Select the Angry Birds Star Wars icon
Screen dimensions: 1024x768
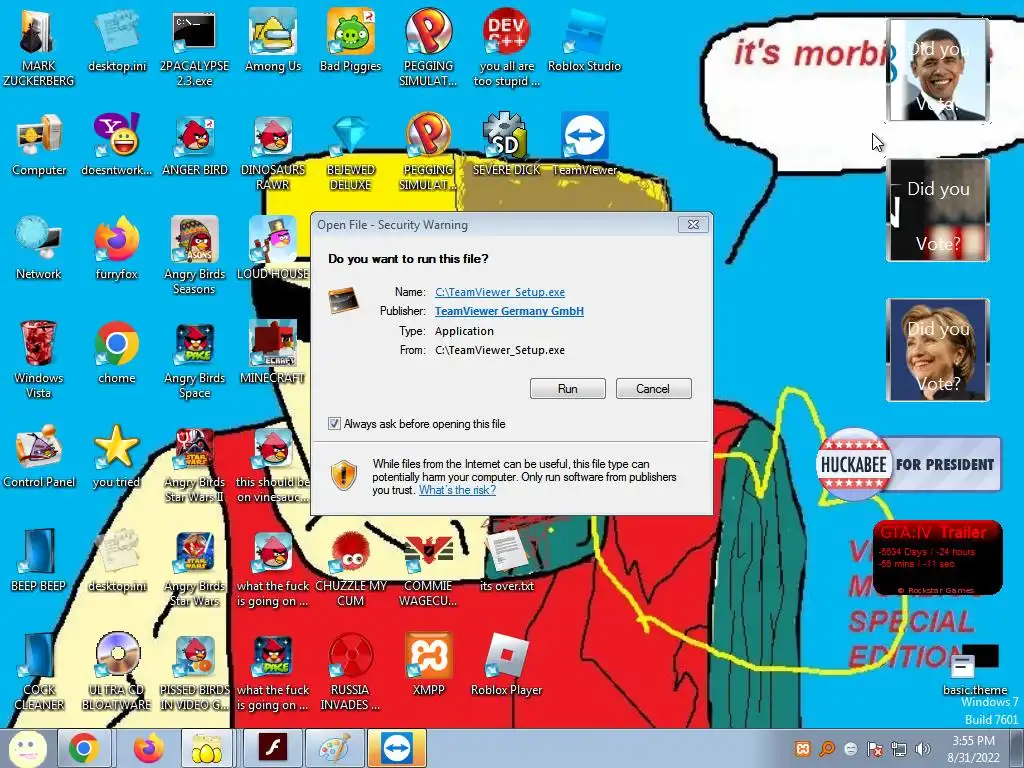tap(194, 569)
